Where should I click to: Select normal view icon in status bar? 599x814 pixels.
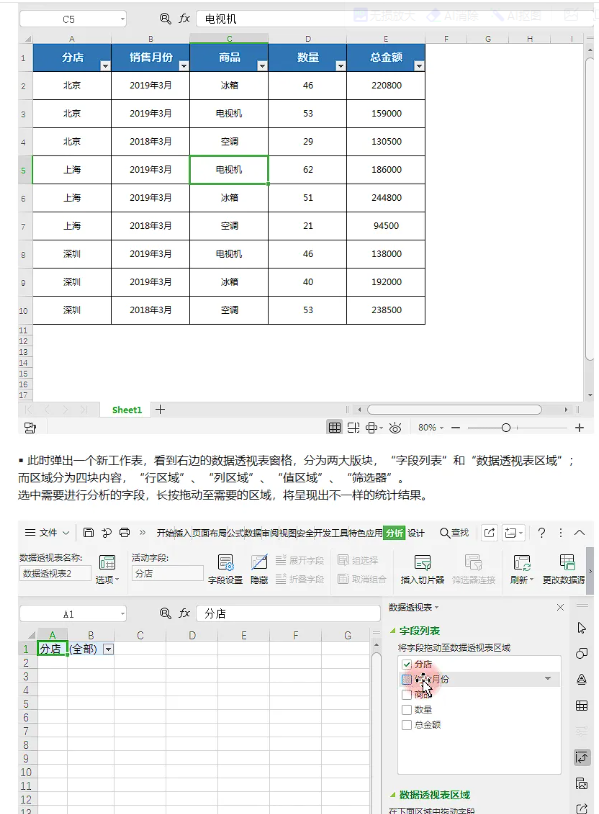[x=335, y=428]
